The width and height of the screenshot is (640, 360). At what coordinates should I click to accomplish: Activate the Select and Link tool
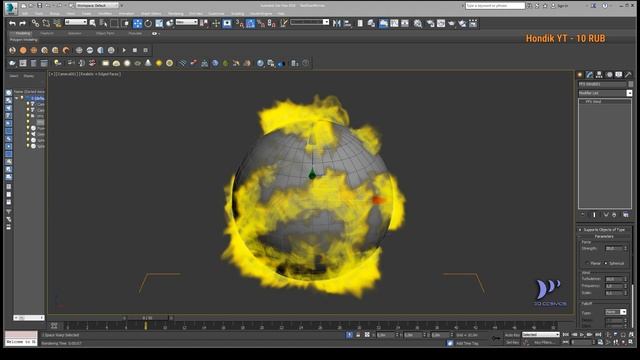pyautogui.click(x=36, y=23)
